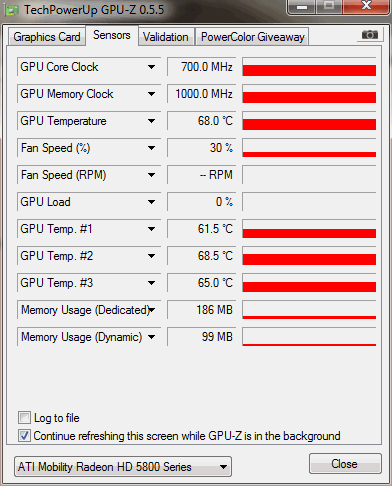The image size is (392, 486).
Task: Select the ATI Mobility Radeon HD 5800 combo box
Action: [123, 467]
